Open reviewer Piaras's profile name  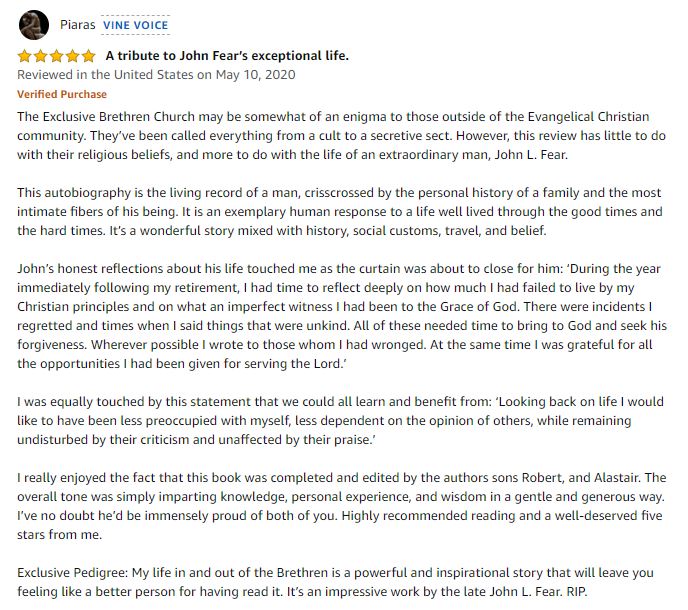point(76,24)
